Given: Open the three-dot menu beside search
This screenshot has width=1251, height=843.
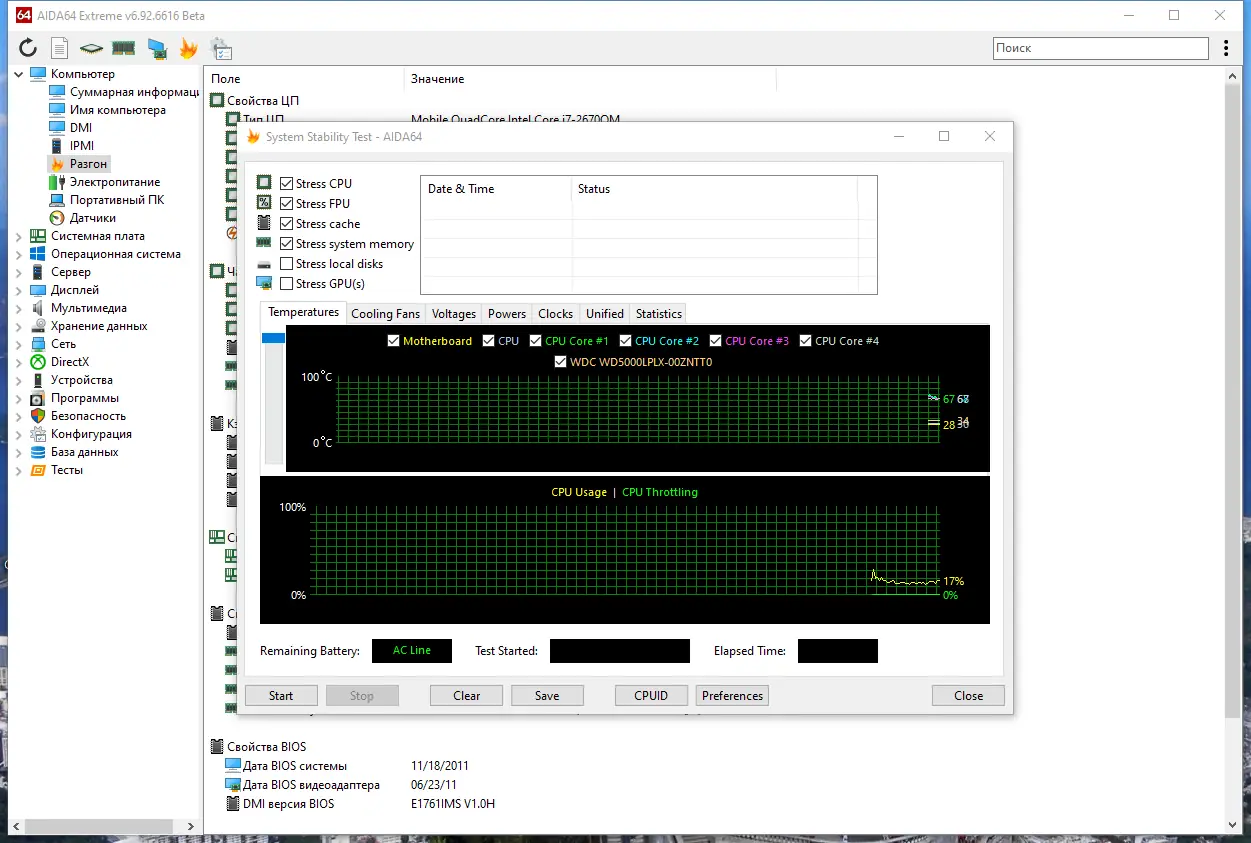Looking at the screenshot, I should click(x=1228, y=48).
